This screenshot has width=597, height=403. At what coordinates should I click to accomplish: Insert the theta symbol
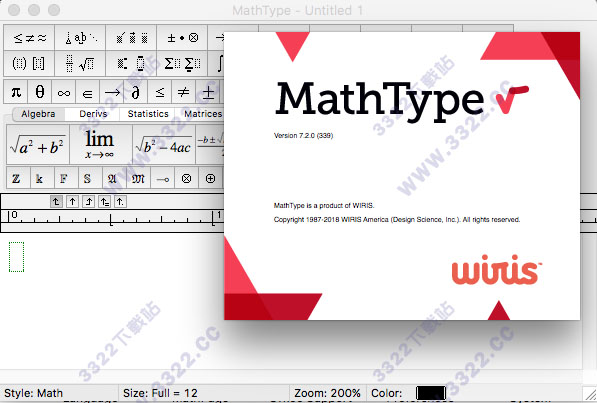[40, 92]
